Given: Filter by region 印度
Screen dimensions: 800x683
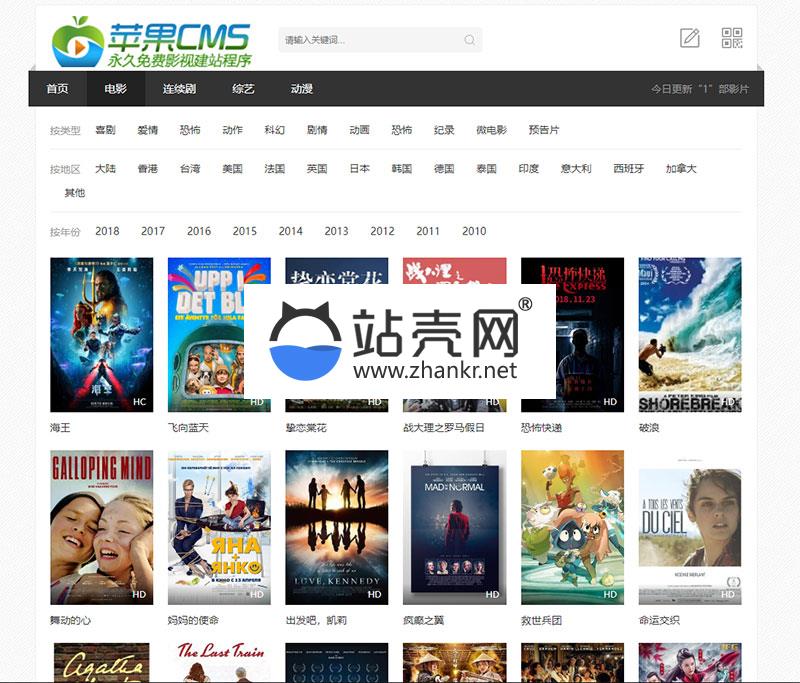Looking at the screenshot, I should tap(529, 169).
